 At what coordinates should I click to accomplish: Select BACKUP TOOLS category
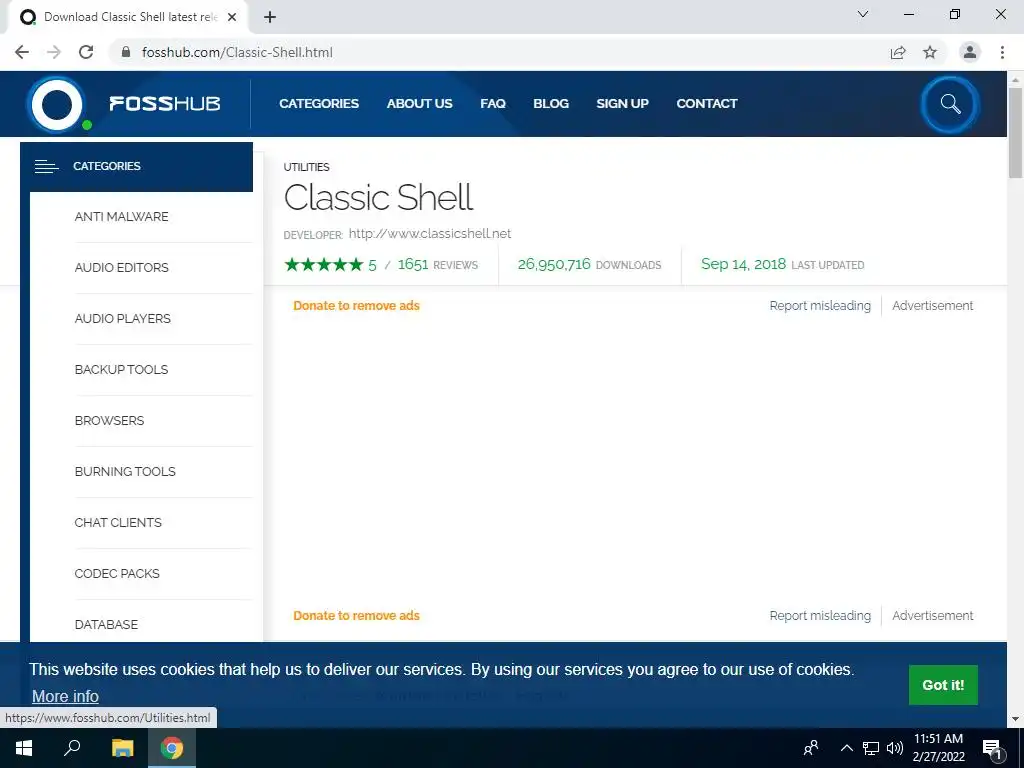tap(121, 370)
